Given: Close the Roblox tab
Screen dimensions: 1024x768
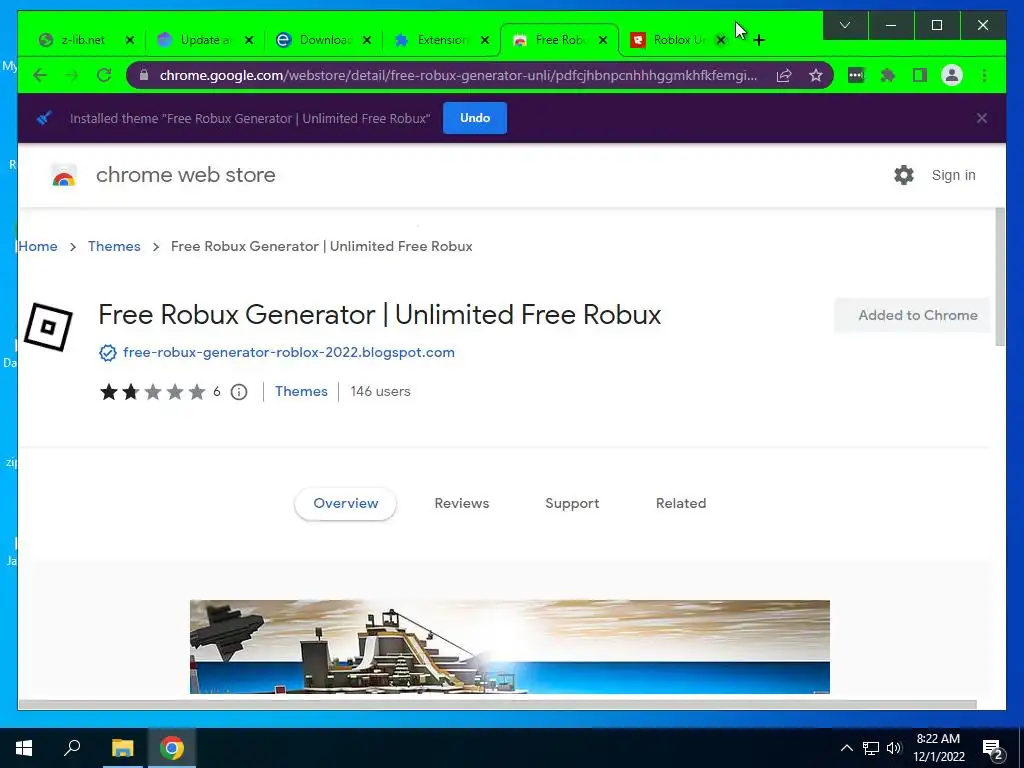Looking at the screenshot, I should click(x=720, y=40).
